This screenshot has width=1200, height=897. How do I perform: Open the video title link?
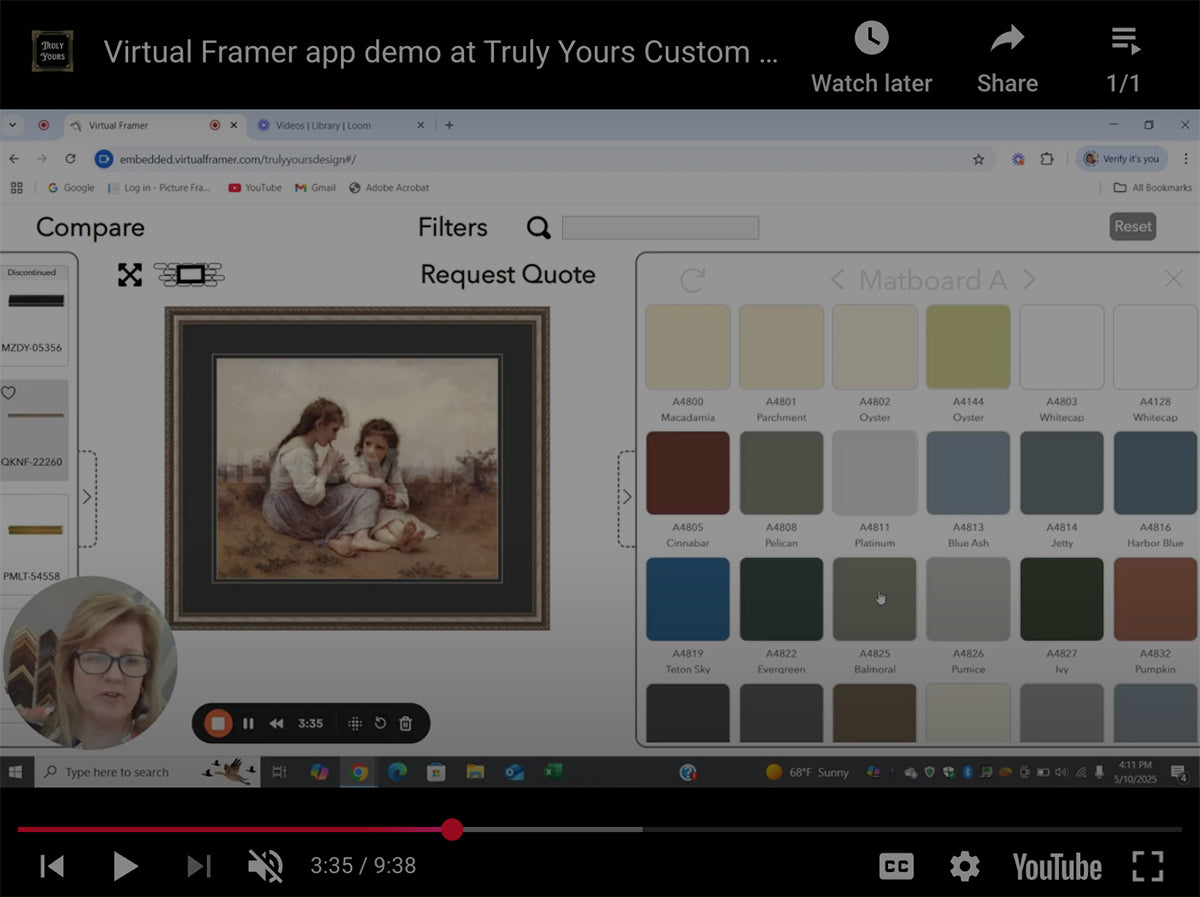tap(440, 52)
